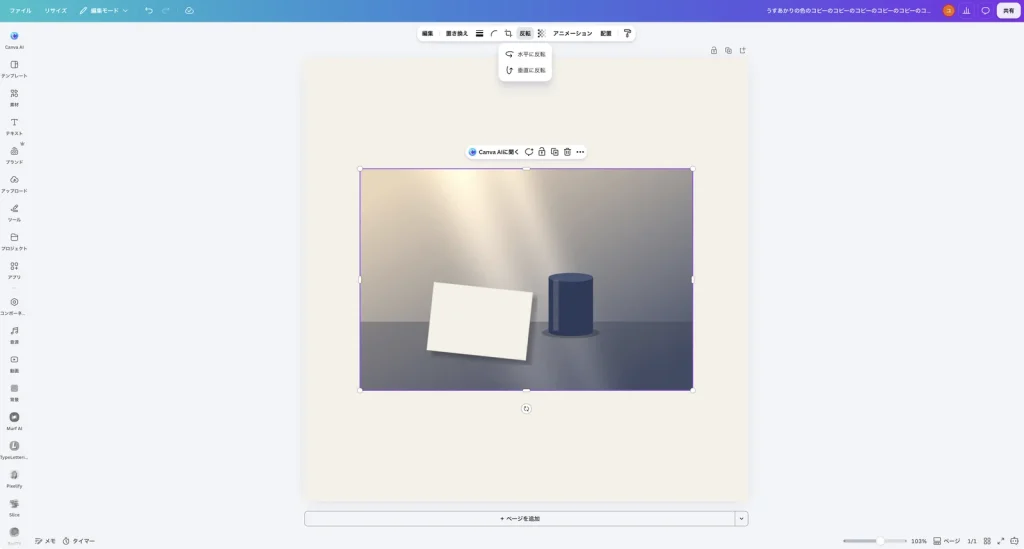This screenshot has height=549, width=1024.
Task: Open the orange user avatar
Action: pyautogui.click(x=948, y=10)
